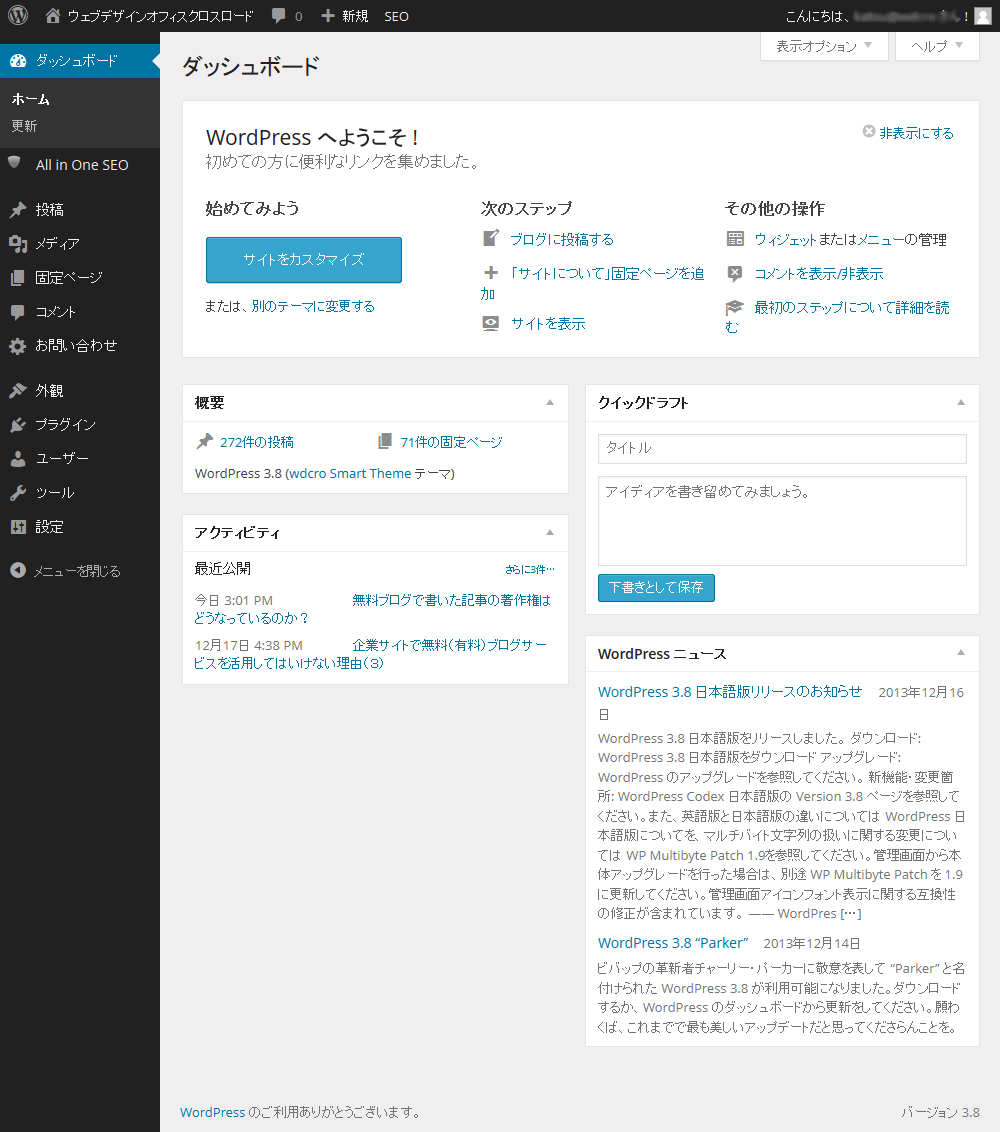Image resolution: width=1000 pixels, height=1132 pixels.
Task: Click the 非表示にする link
Action: click(x=916, y=133)
